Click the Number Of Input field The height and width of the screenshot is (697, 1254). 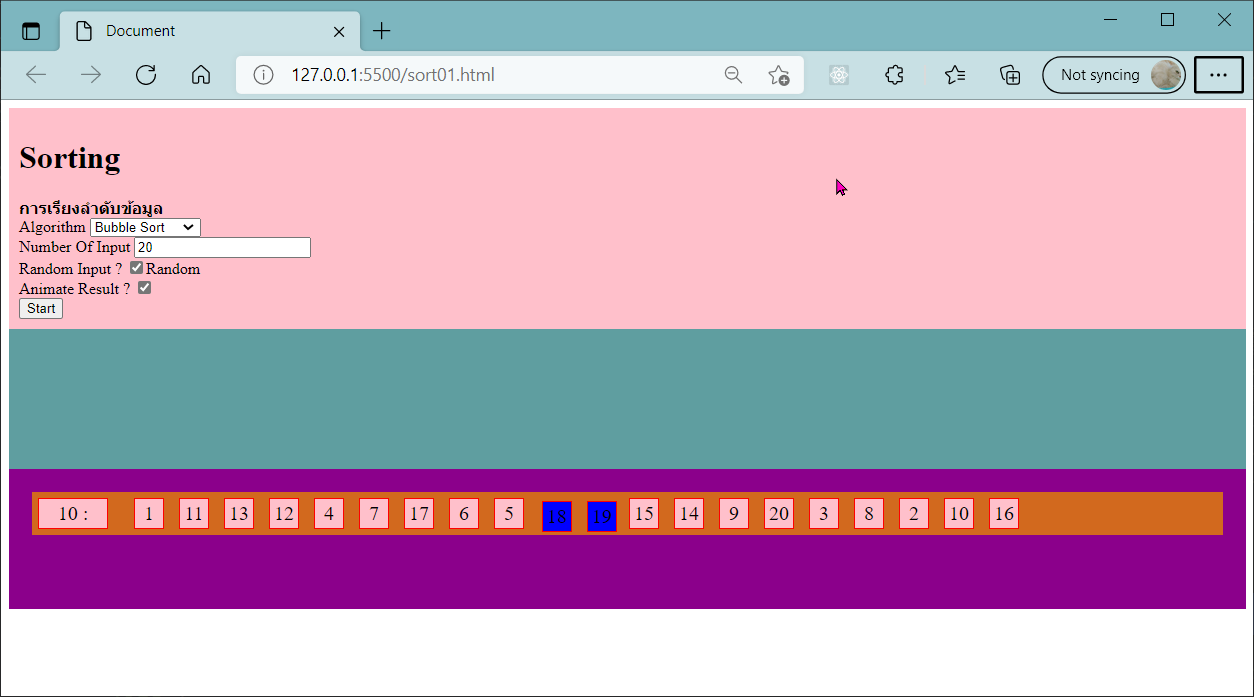[223, 247]
